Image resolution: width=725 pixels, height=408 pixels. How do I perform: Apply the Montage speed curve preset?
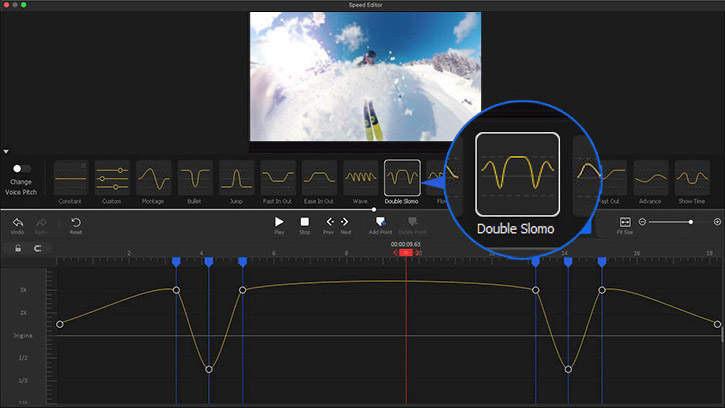coord(154,178)
